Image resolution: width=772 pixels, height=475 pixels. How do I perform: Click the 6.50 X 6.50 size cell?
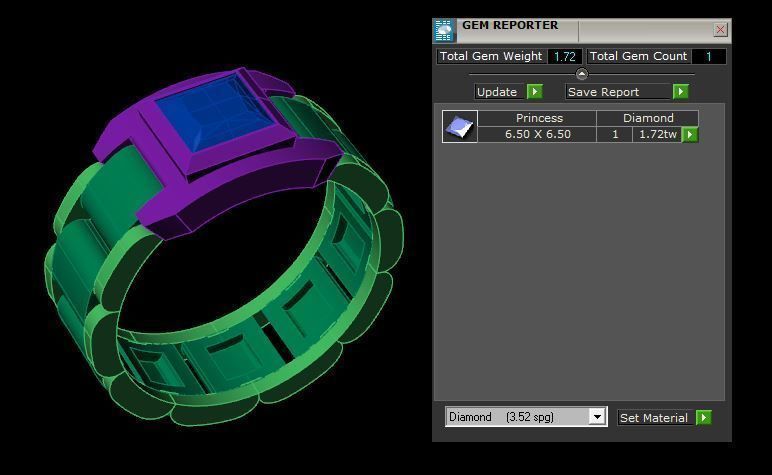[537, 134]
